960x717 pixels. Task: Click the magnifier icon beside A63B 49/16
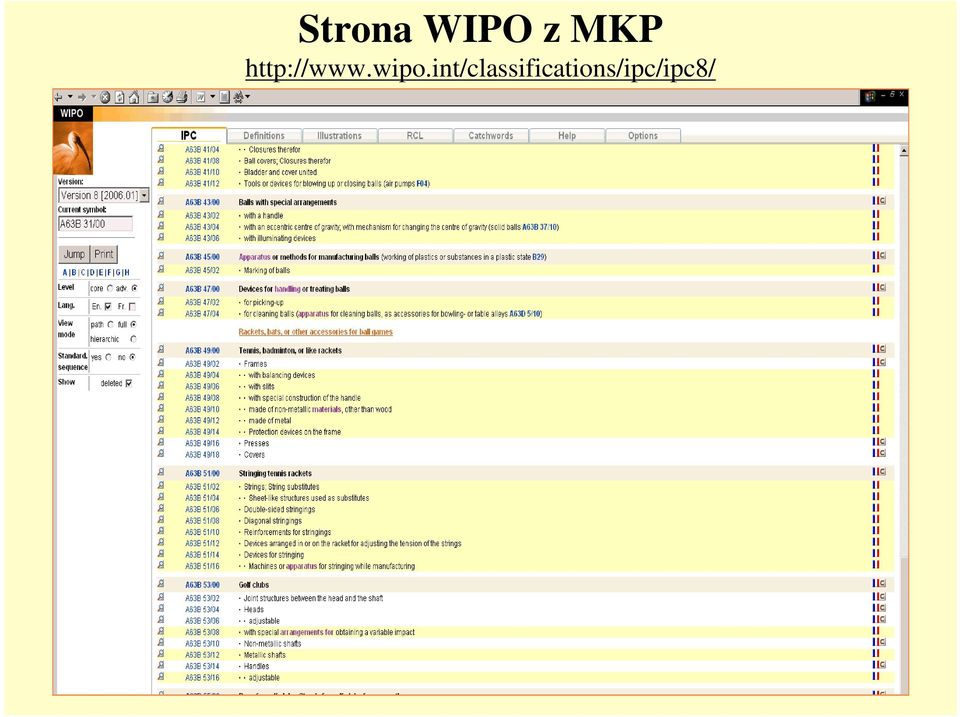coord(161,443)
